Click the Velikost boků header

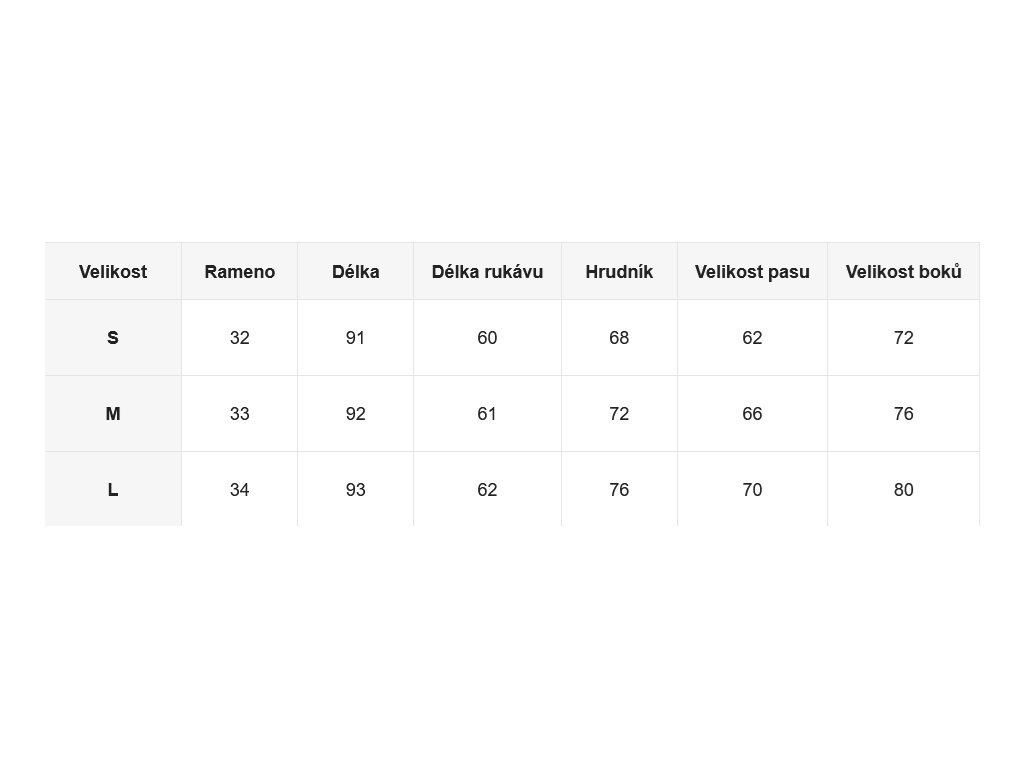pos(904,272)
